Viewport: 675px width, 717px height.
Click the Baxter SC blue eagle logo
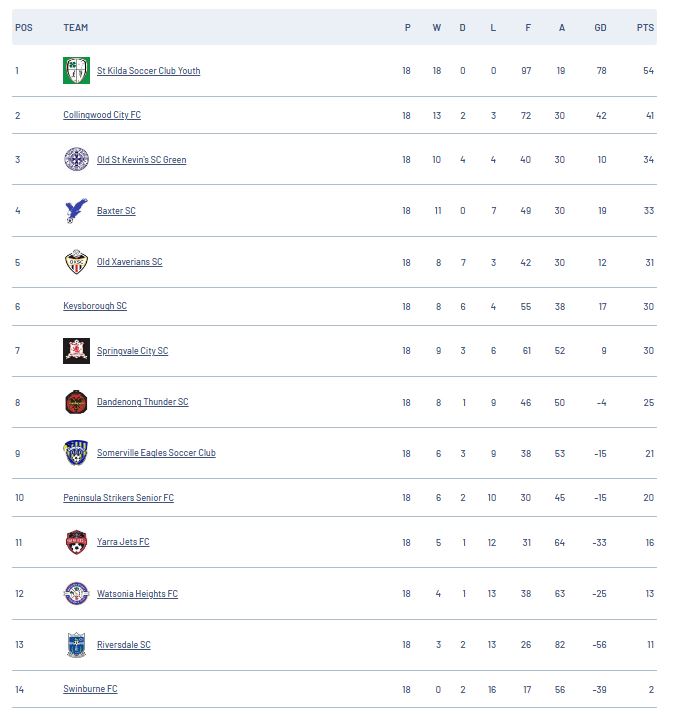point(76,211)
